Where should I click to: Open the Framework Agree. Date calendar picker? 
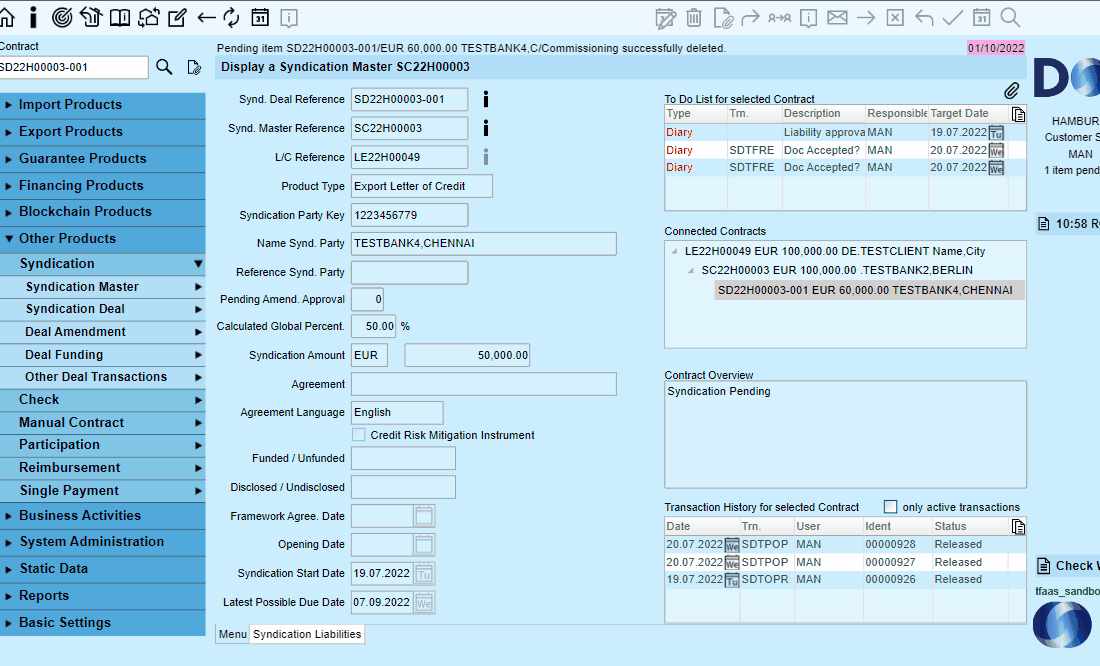424,516
